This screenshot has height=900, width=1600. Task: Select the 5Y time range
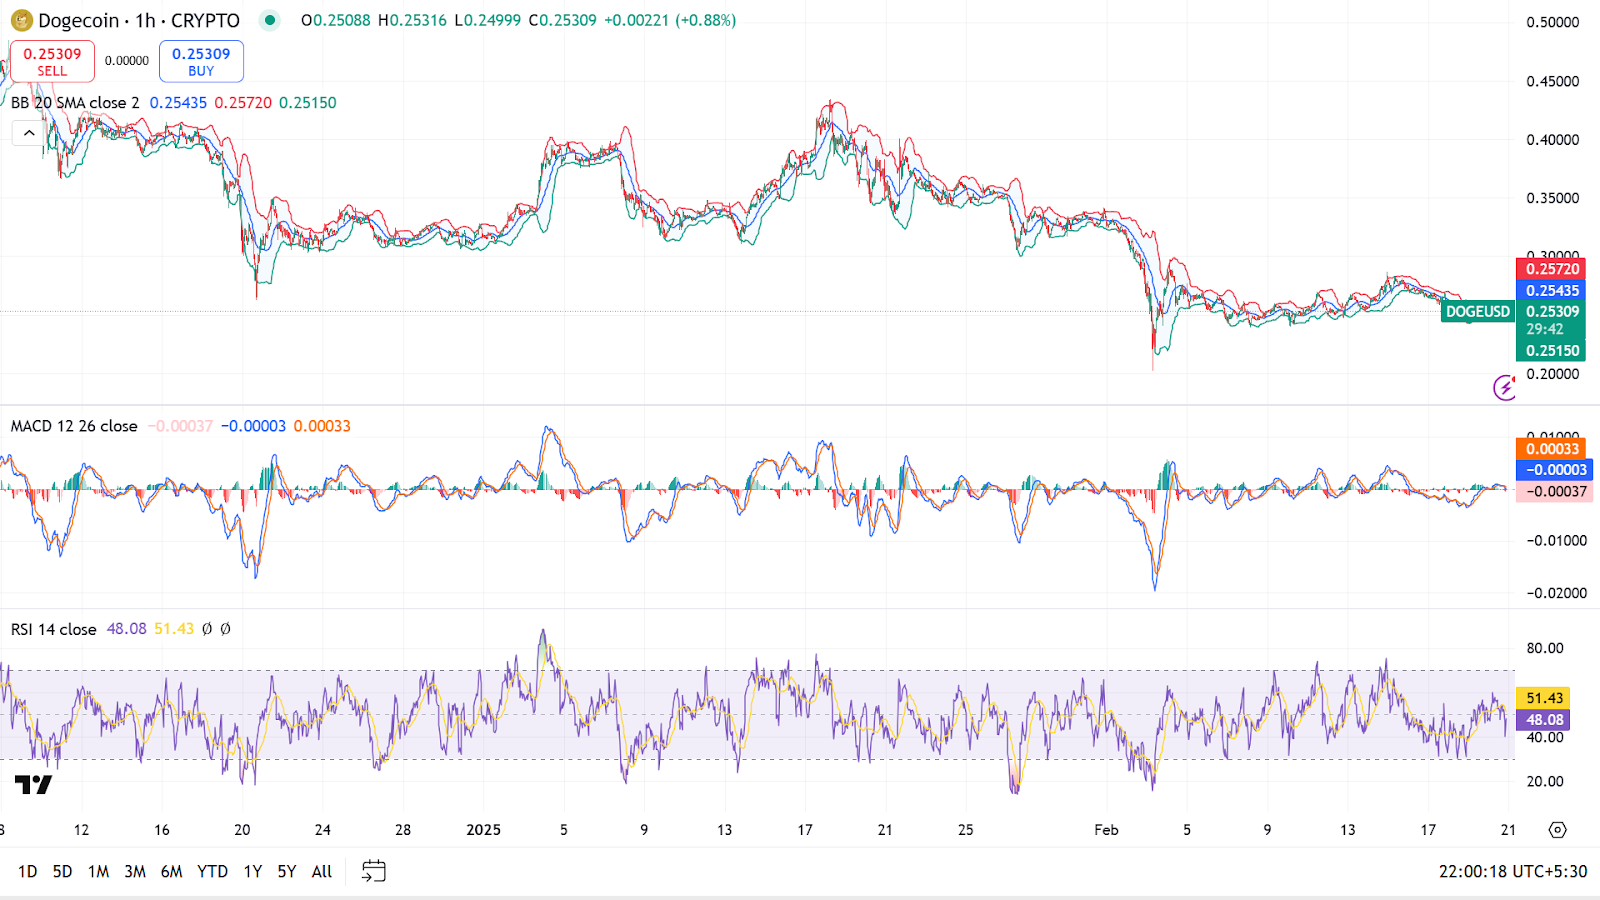click(286, 871)
